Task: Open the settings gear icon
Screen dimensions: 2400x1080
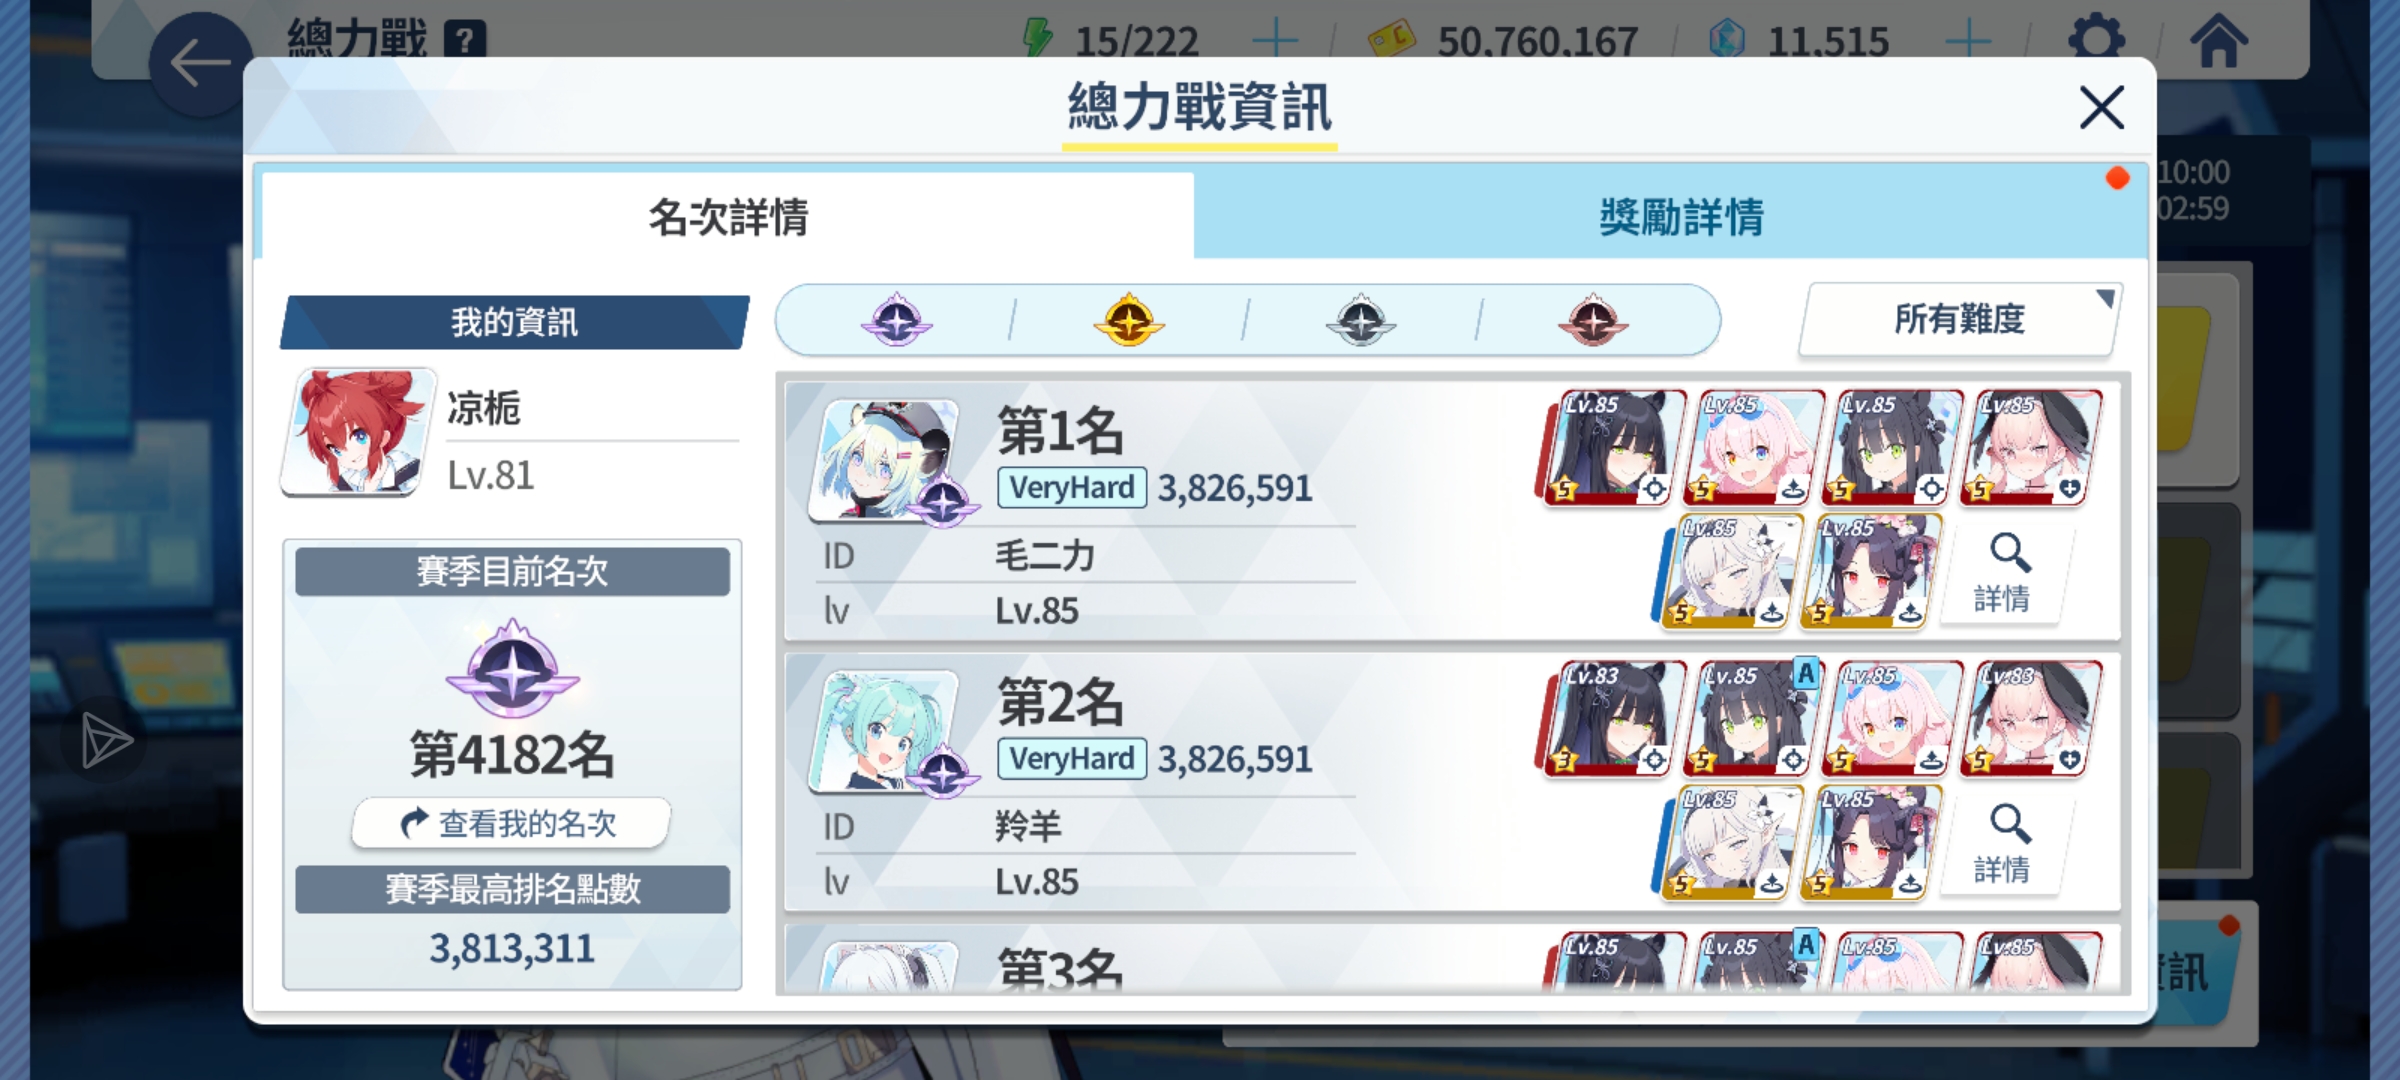Action: click(2096, 40)
